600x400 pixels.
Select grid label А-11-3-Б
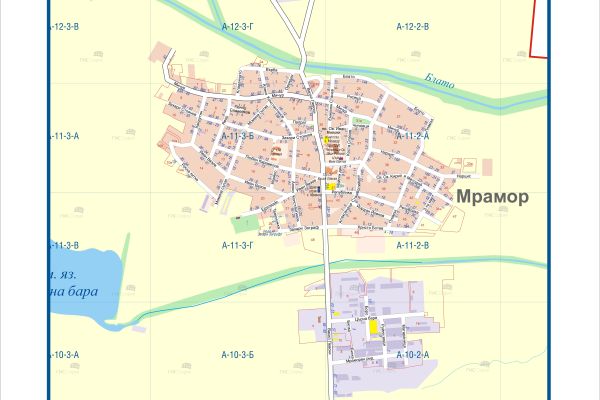click(x=238, y=136)
